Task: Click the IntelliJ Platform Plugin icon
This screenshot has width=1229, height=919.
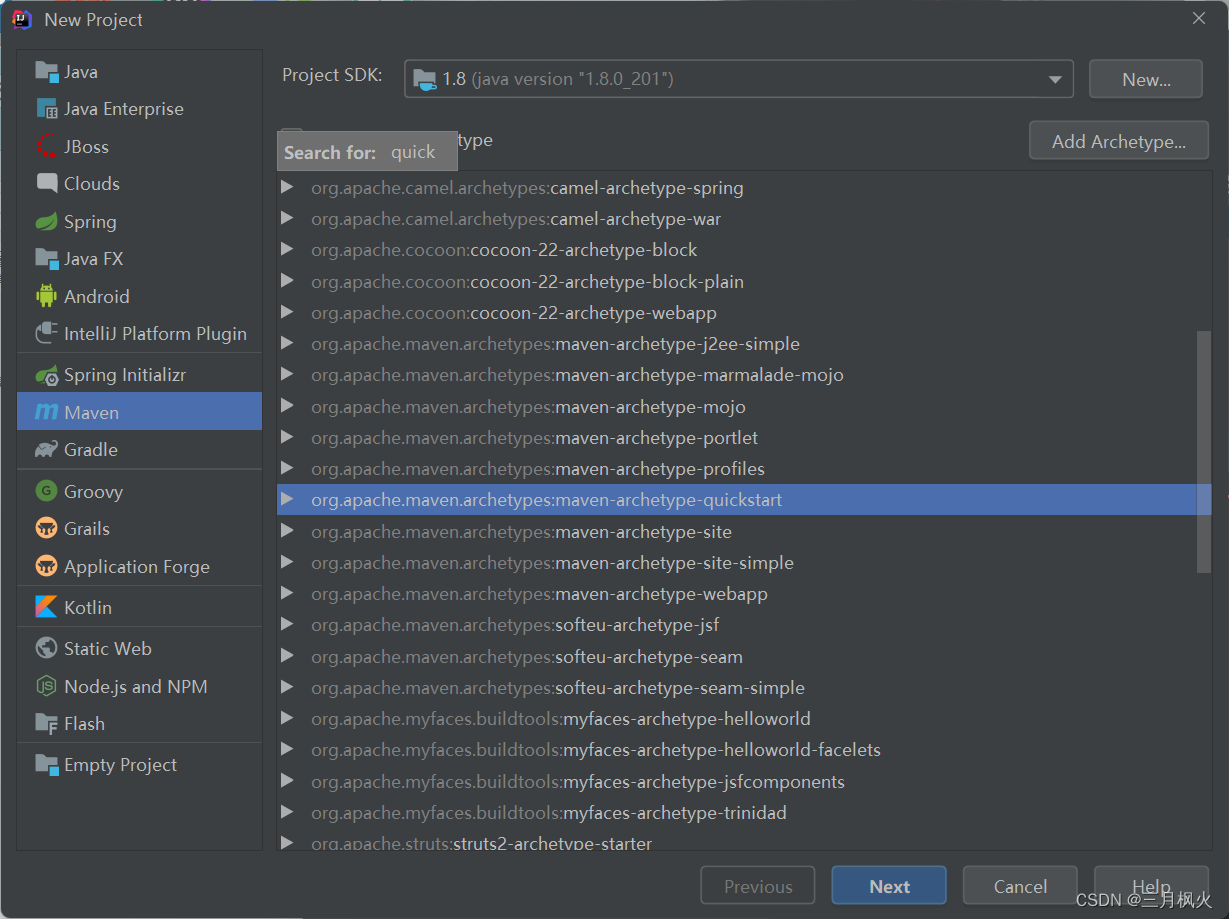Action: click(x=47, y=333)
